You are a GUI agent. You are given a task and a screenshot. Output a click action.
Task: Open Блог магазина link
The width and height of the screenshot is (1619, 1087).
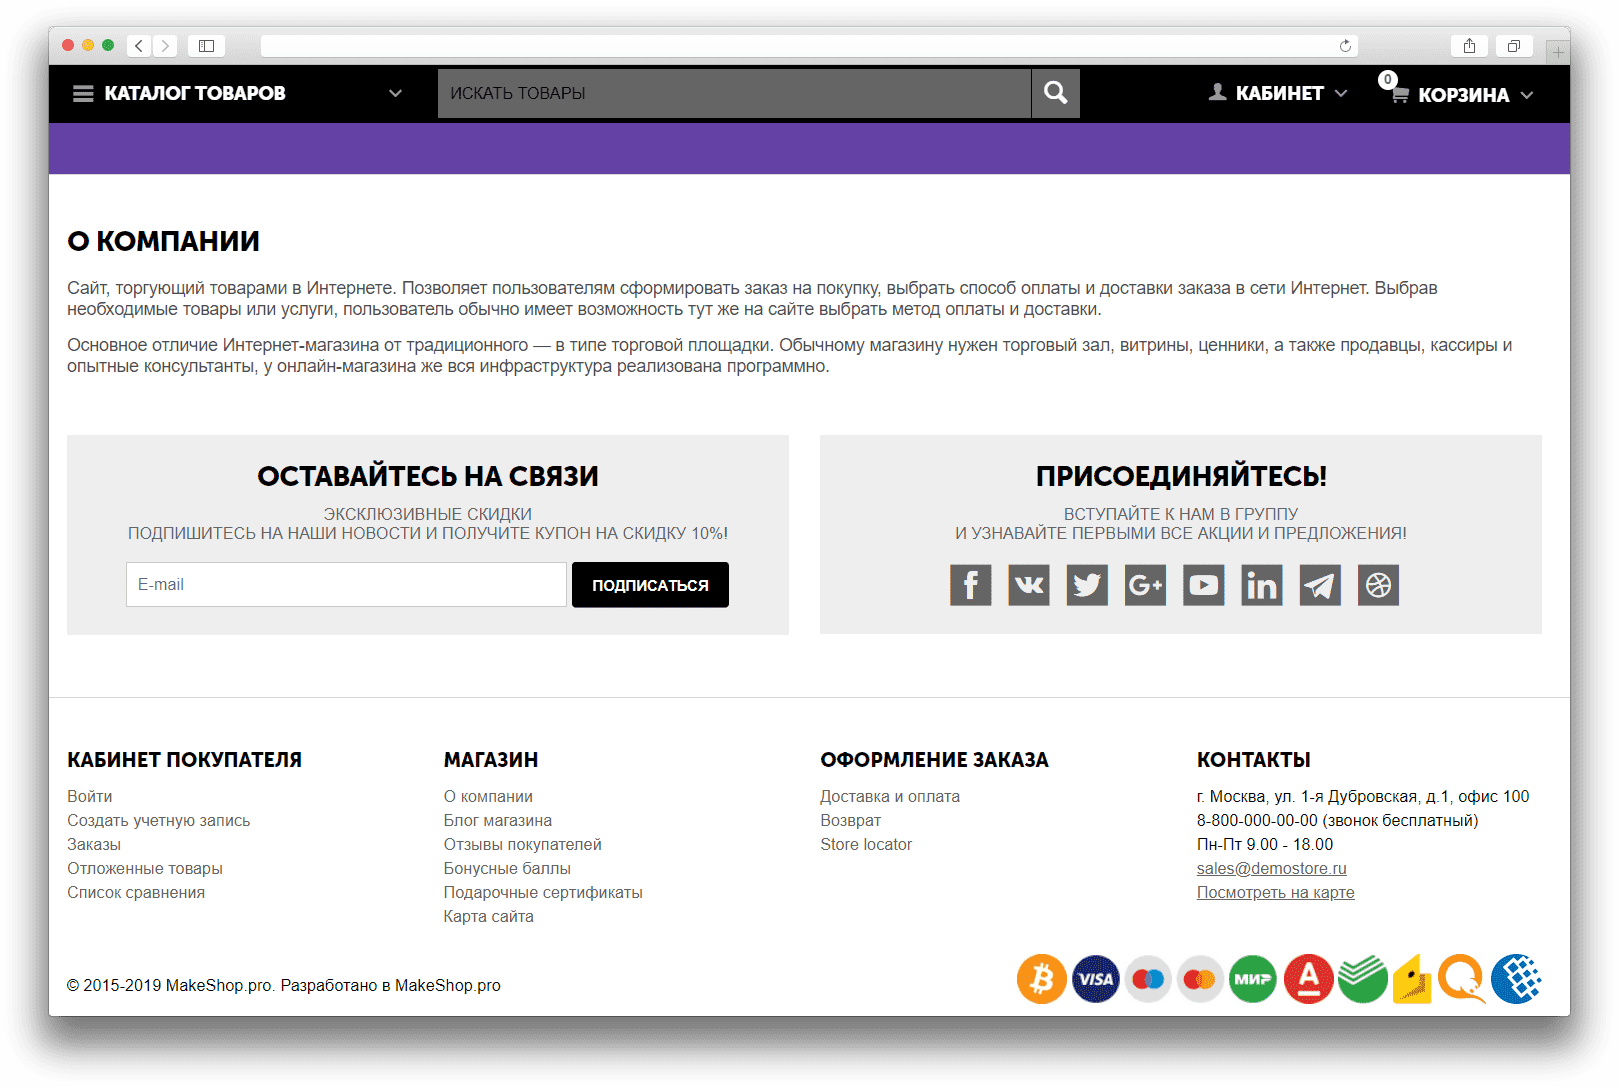pyautogui.click(x=498, y=820)
